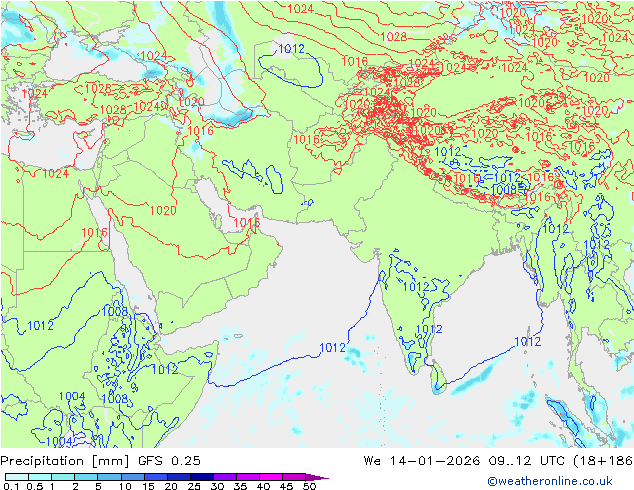634x490 pixels.
Task: Click the 5–10 mm legend color swatch
Action: tap(109, 477)
